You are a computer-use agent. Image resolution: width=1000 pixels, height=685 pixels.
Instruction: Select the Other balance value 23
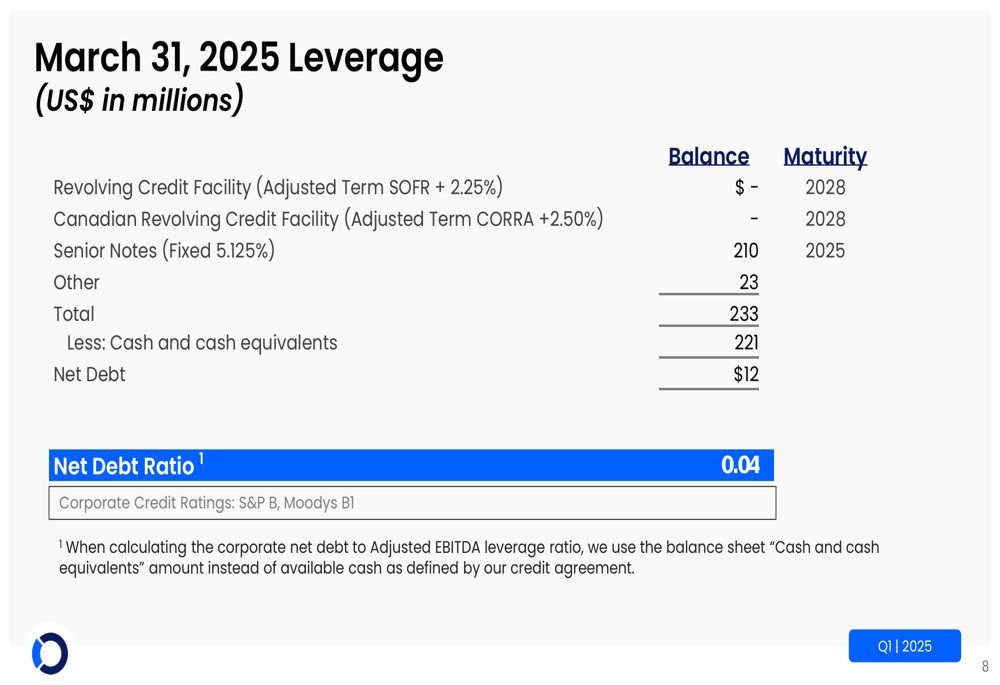point(749,283)
